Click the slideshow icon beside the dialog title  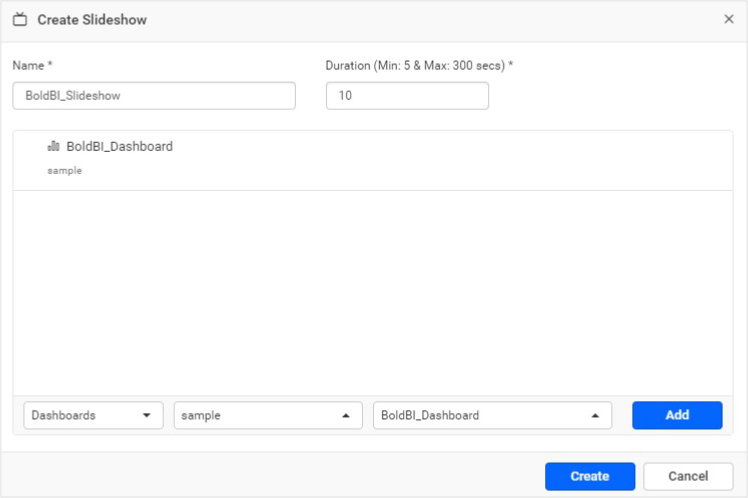tap(20, 20)
